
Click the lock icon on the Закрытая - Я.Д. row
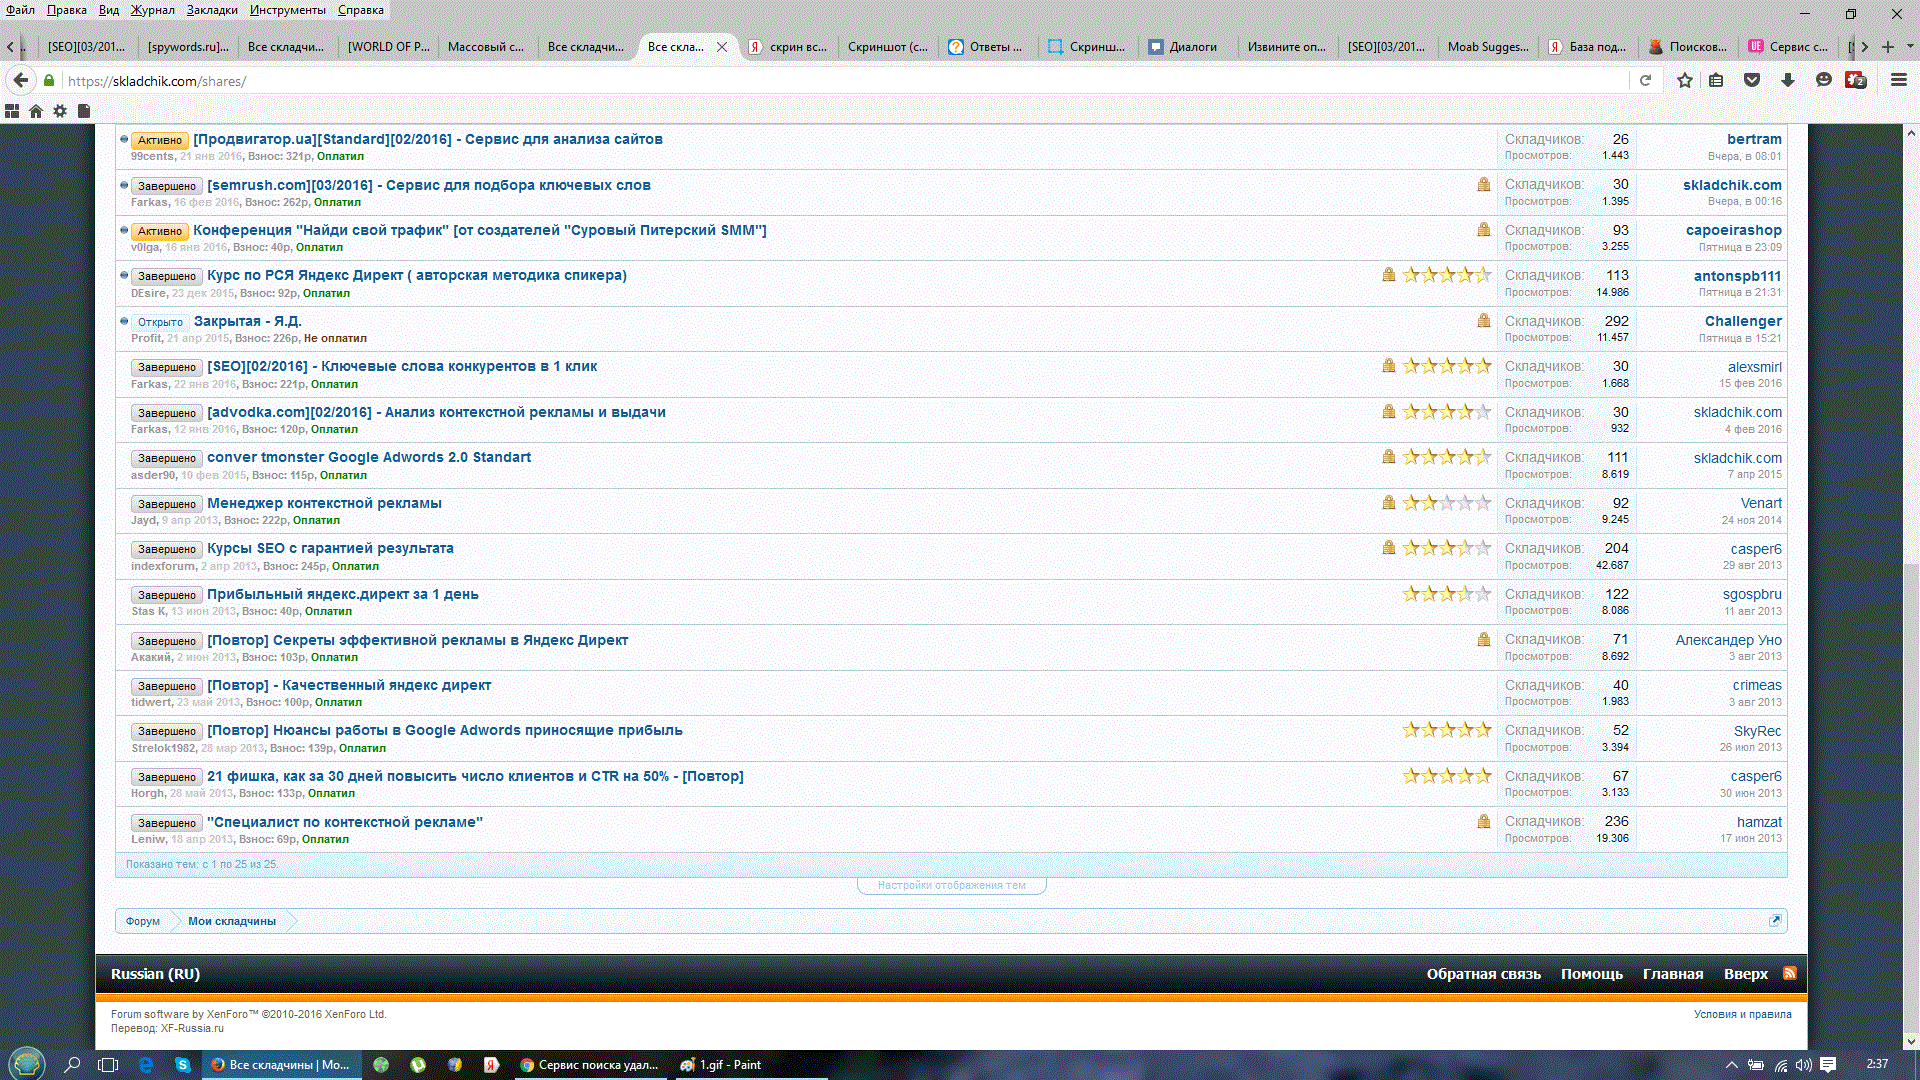[1484, 320]
